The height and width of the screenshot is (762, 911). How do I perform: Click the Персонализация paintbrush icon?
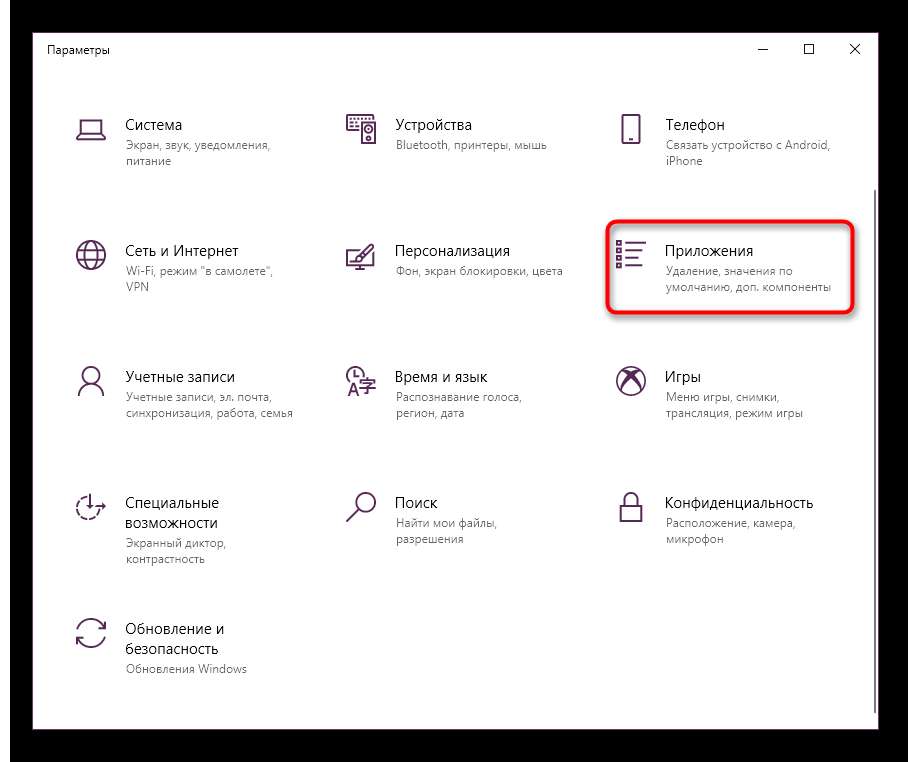click(x=360, y=255)
